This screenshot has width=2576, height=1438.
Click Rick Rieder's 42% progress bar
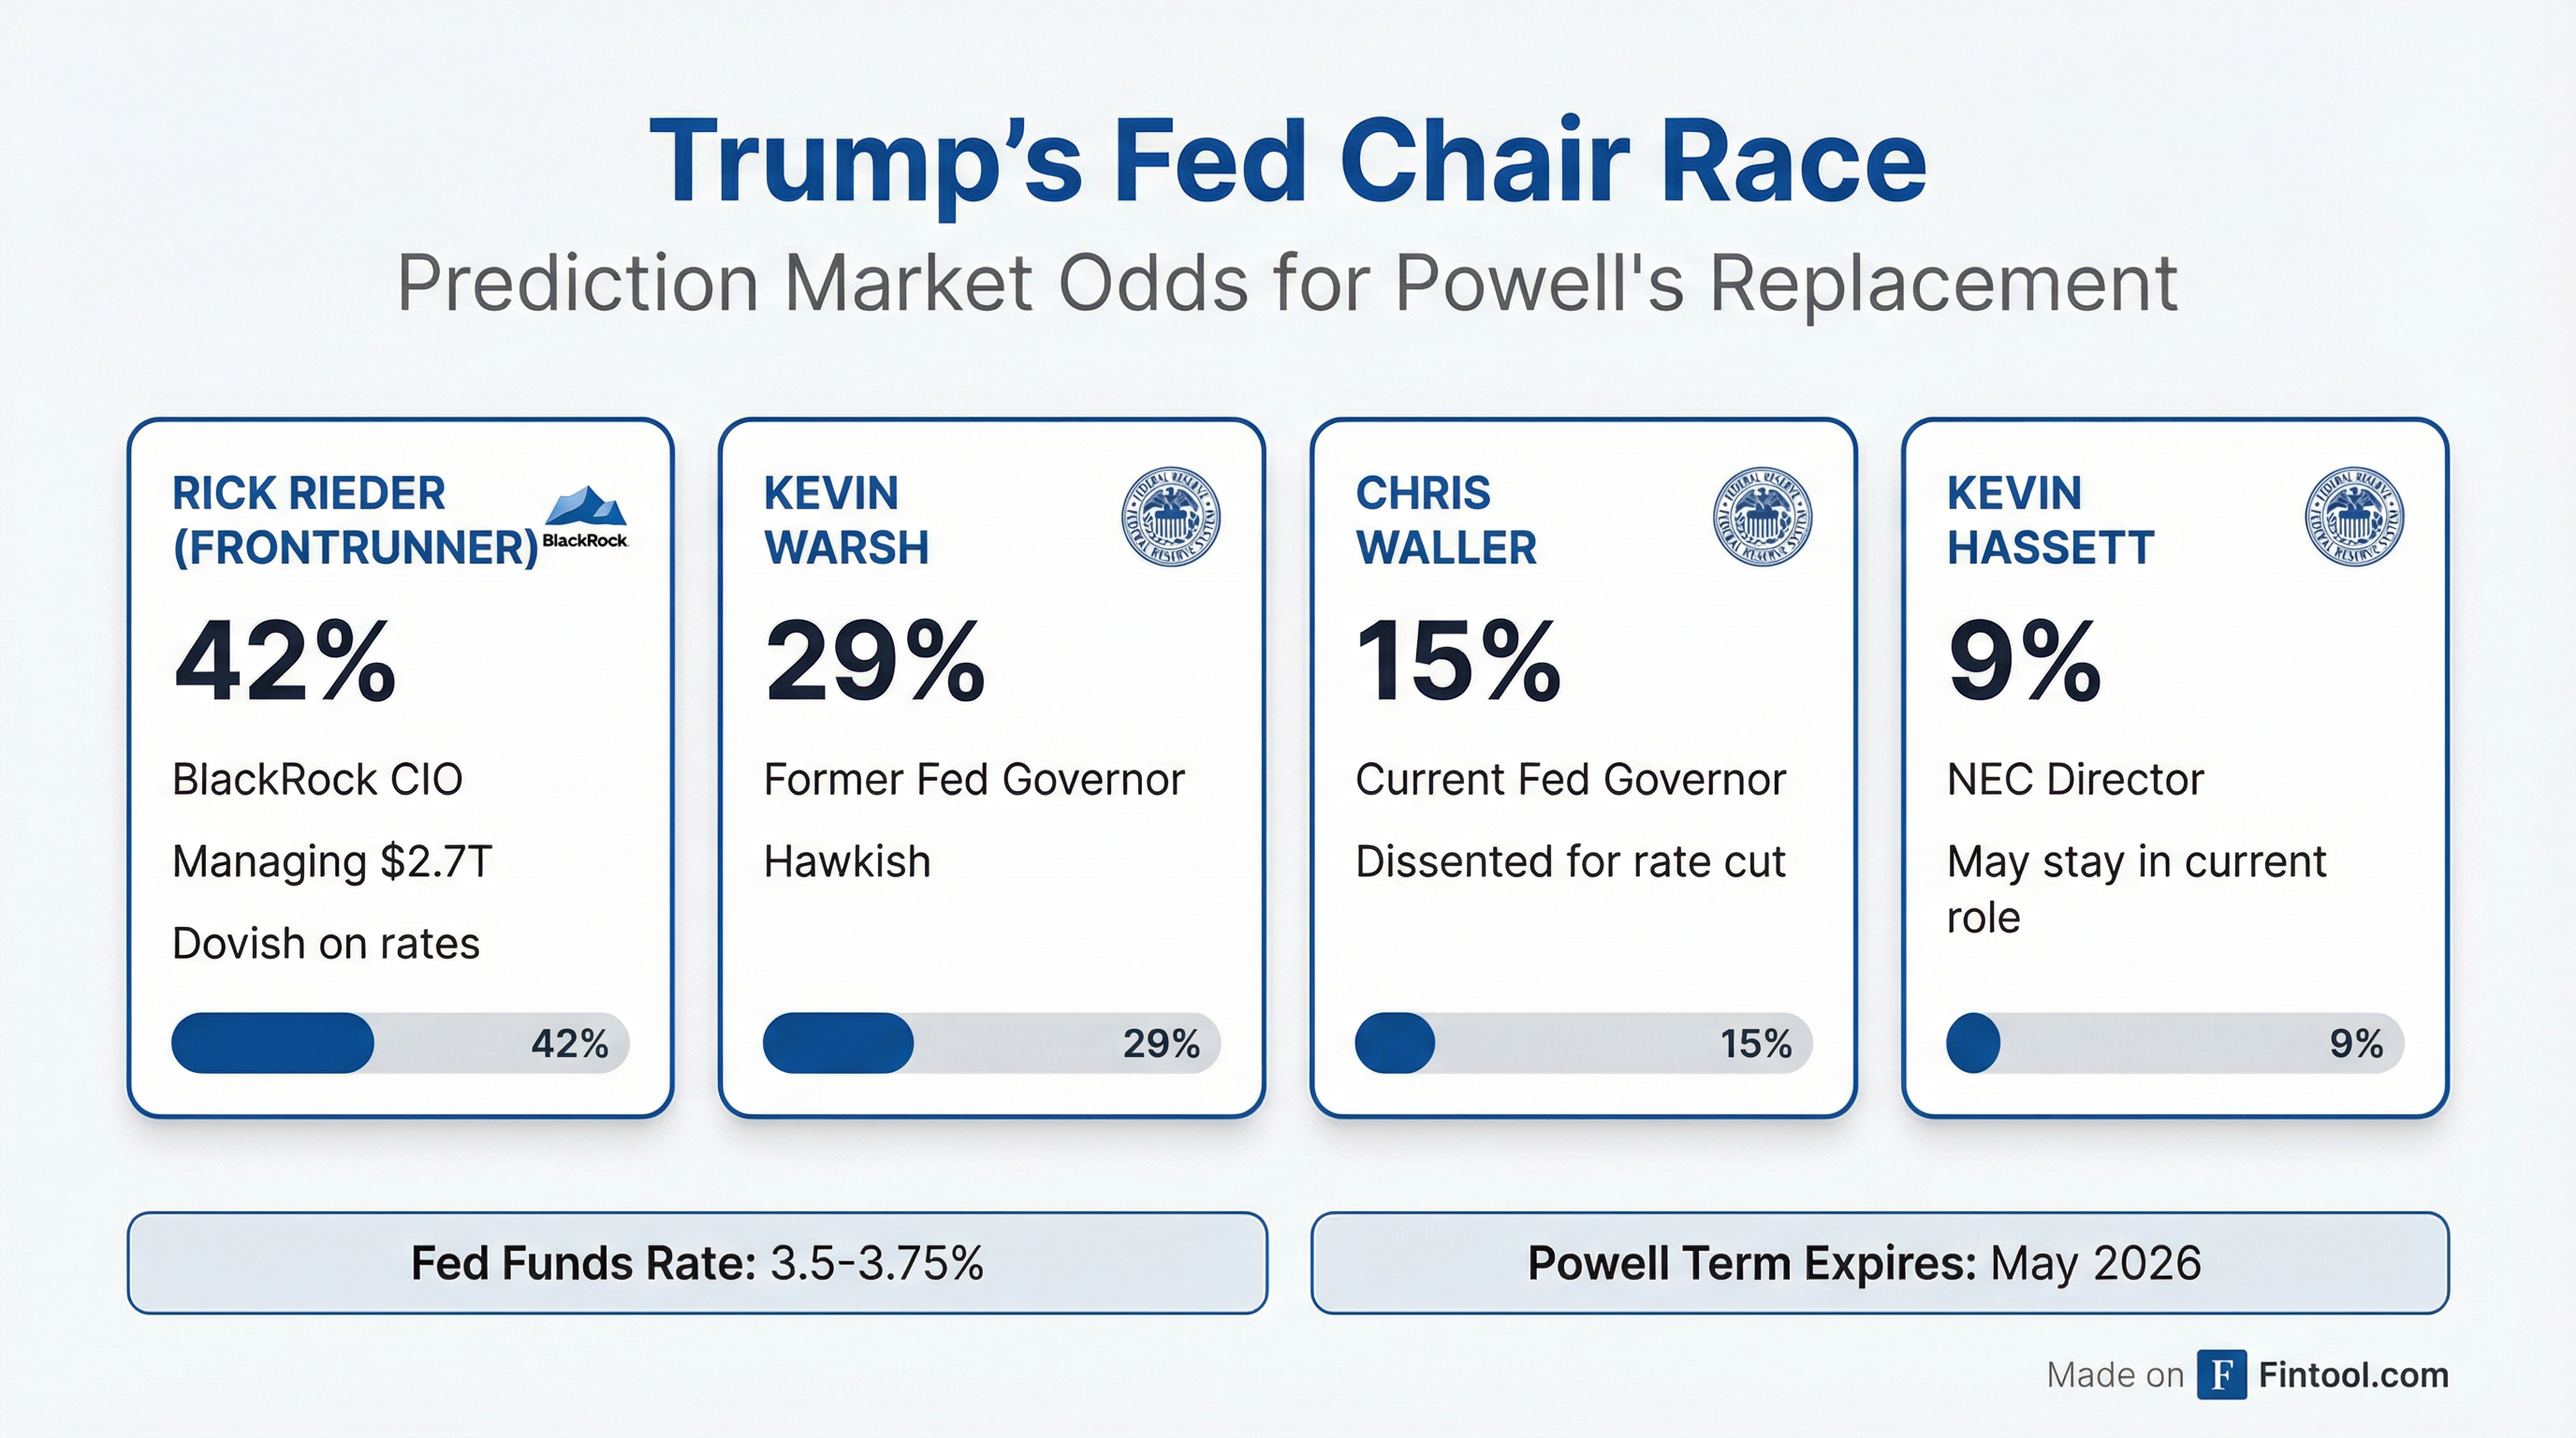click(400, 1043)
